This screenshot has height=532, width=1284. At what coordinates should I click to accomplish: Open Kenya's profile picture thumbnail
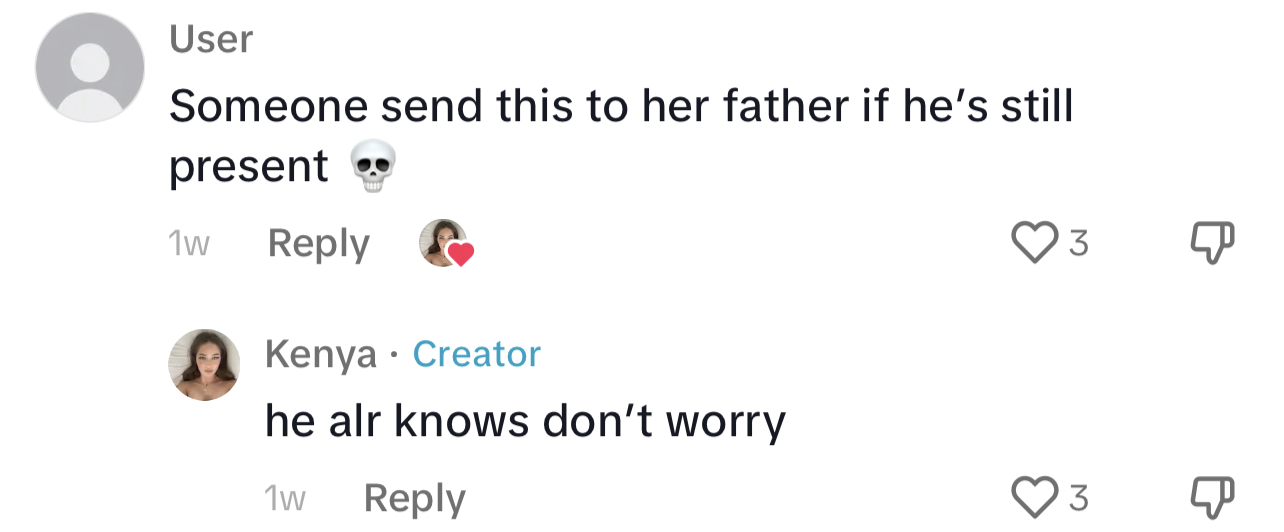click(203, 364)
